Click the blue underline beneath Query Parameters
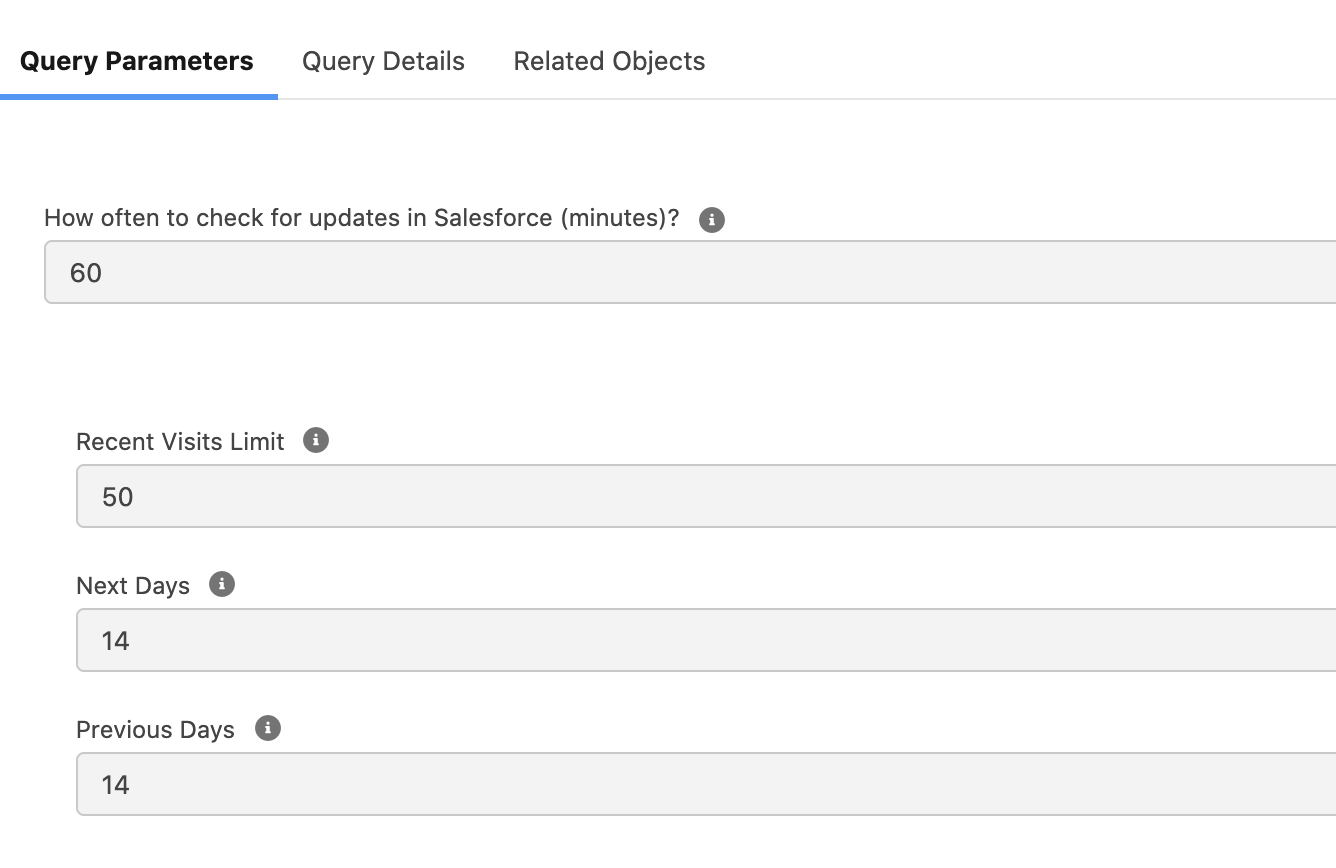The width and height of the screenshot is (1336, 868). click(139, 97)
